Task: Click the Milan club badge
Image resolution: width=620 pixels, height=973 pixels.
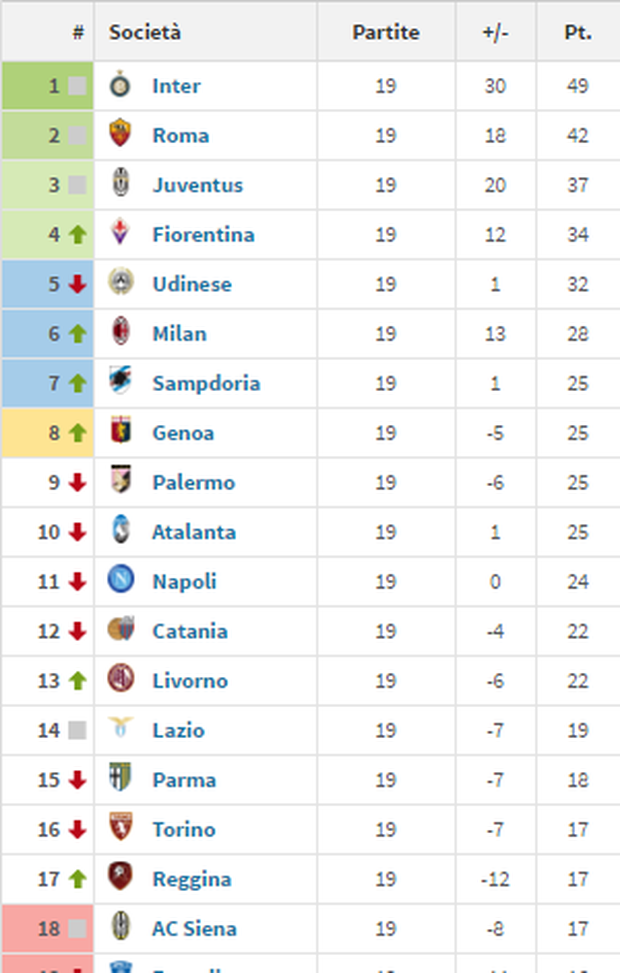Action: 122,333
